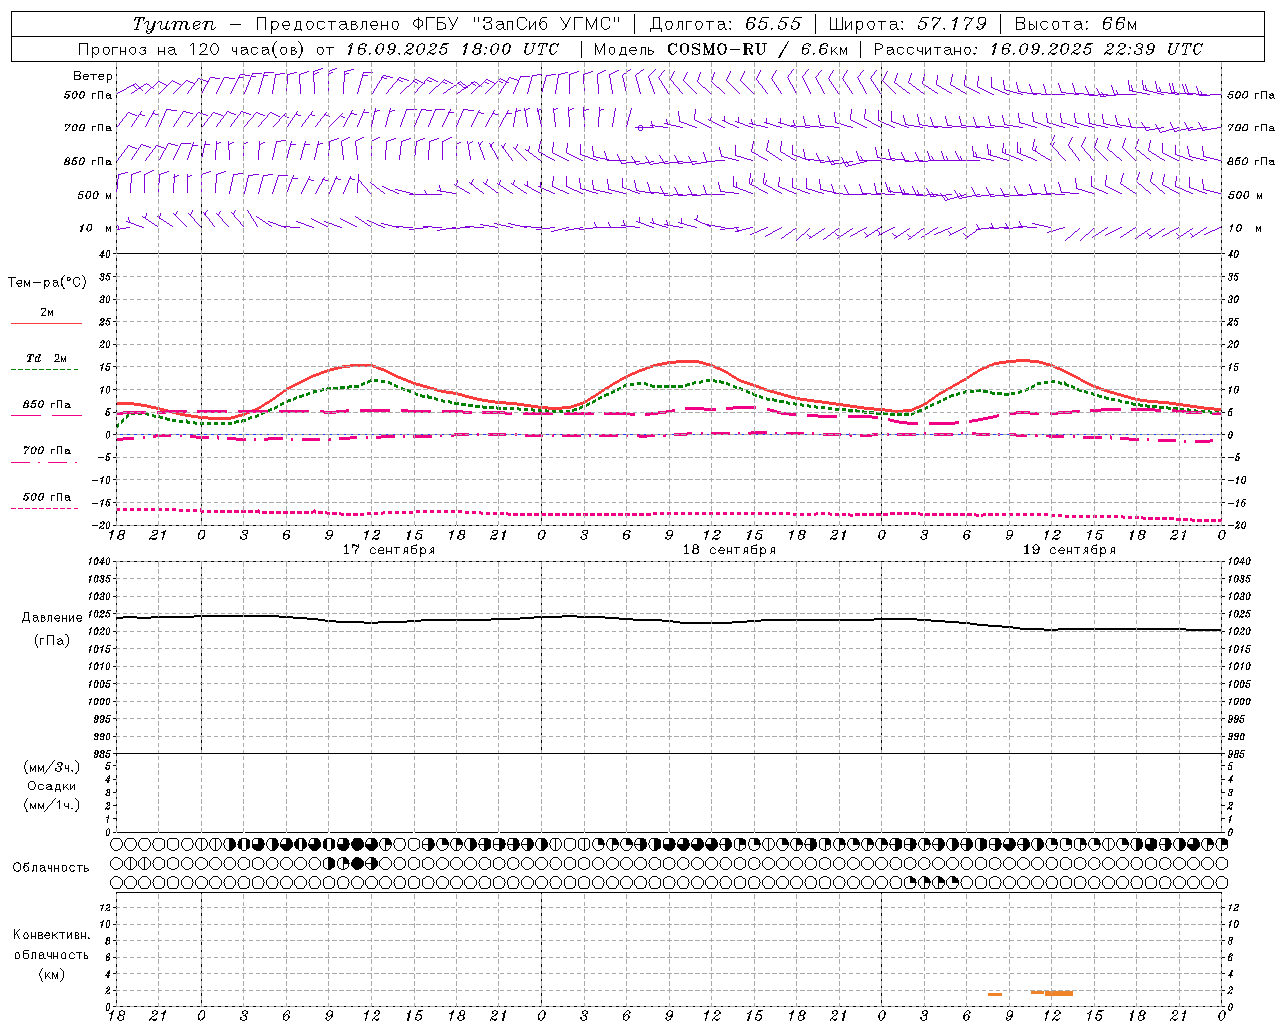Click the short orange convective bar left of 9 on 19 сентября
1280x1024 pixels.
pos(995,994)
